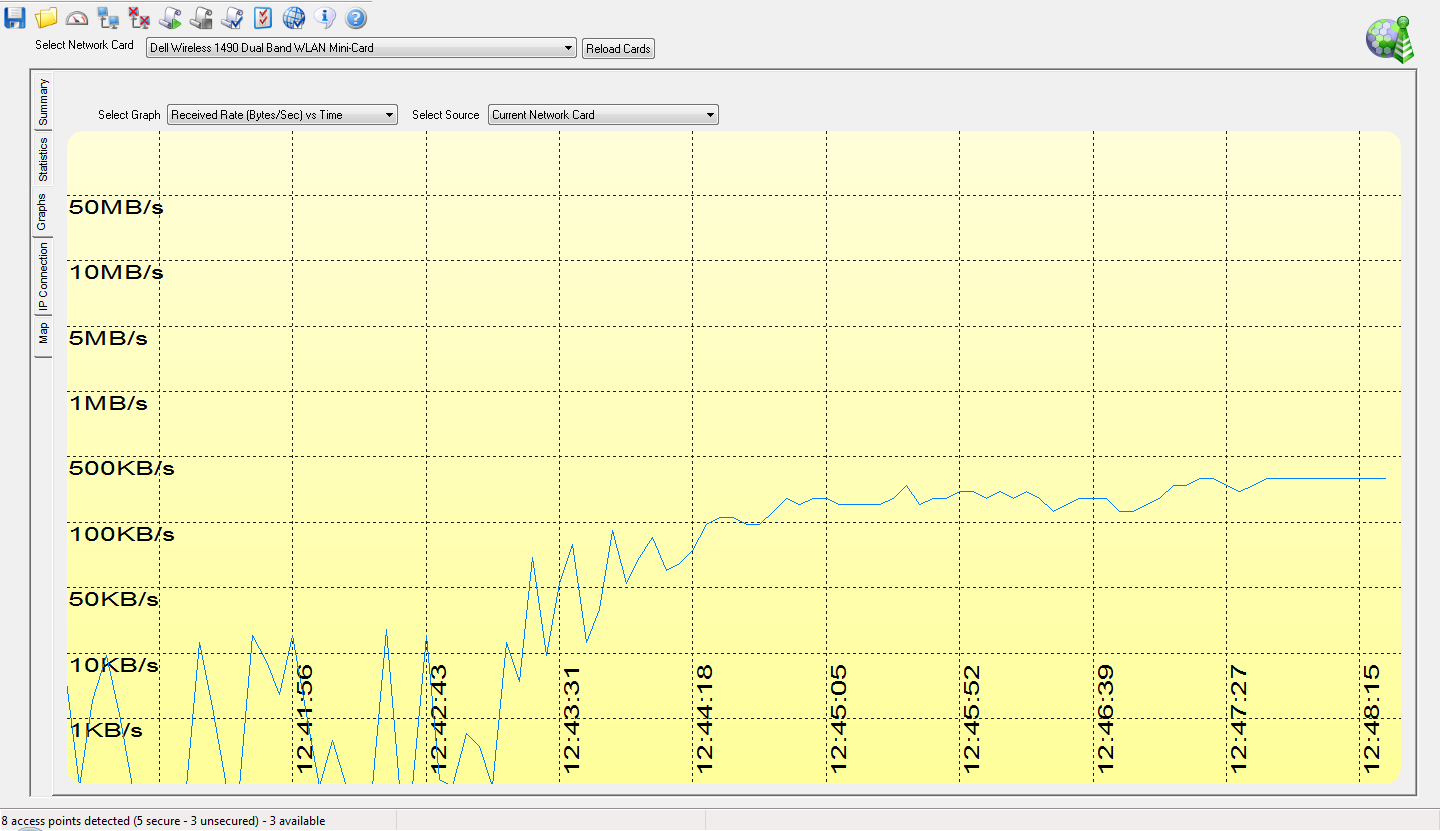Click the green WiFi tower logo
The height and width of the screenshot is (831, 1440).
1390,40
